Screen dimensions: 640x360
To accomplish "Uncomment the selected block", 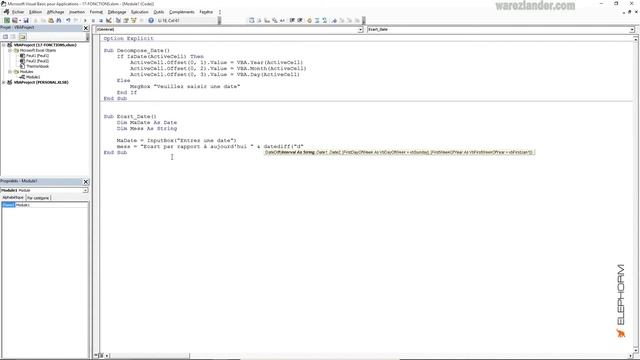I will pos(324,20).
